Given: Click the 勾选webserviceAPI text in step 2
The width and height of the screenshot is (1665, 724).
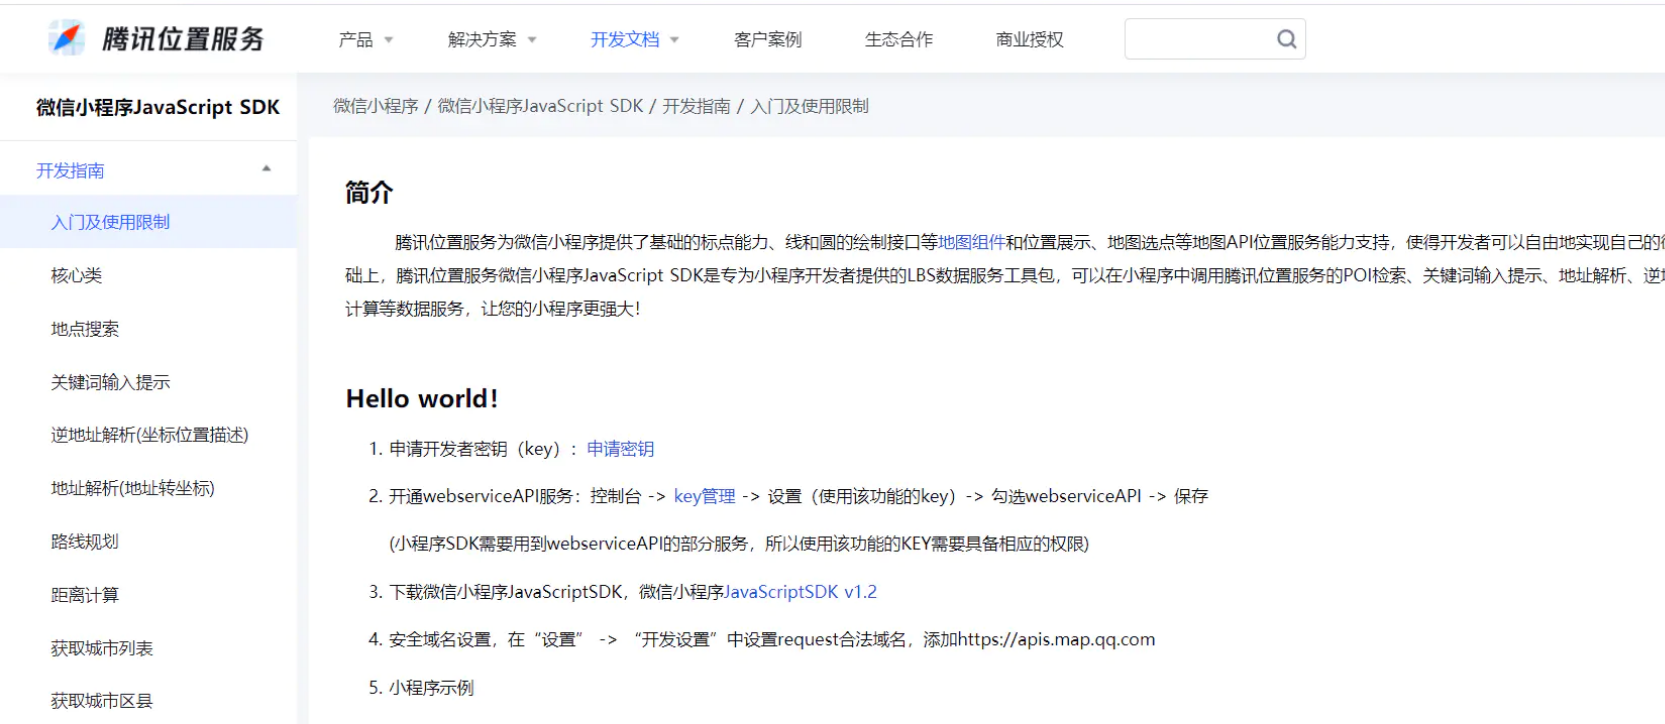Looking at the screenshot, I should pyautogui.click(x=1066, y=496).
